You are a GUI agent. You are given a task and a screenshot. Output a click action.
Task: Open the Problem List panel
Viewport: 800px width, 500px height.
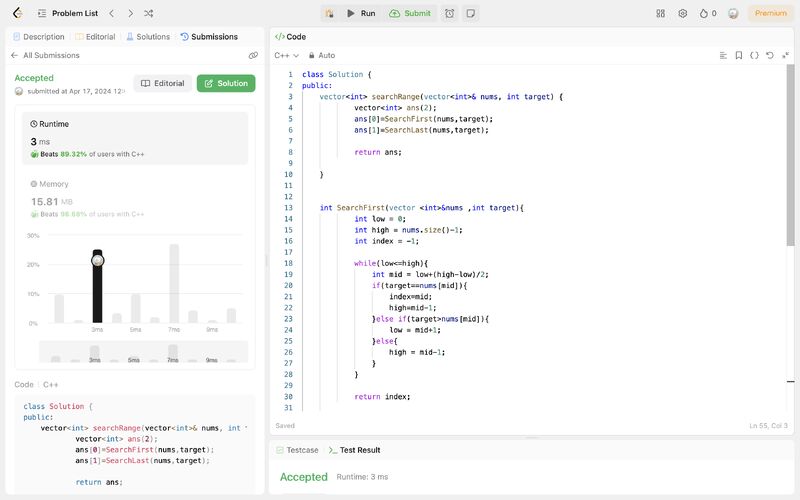(68, 13)
